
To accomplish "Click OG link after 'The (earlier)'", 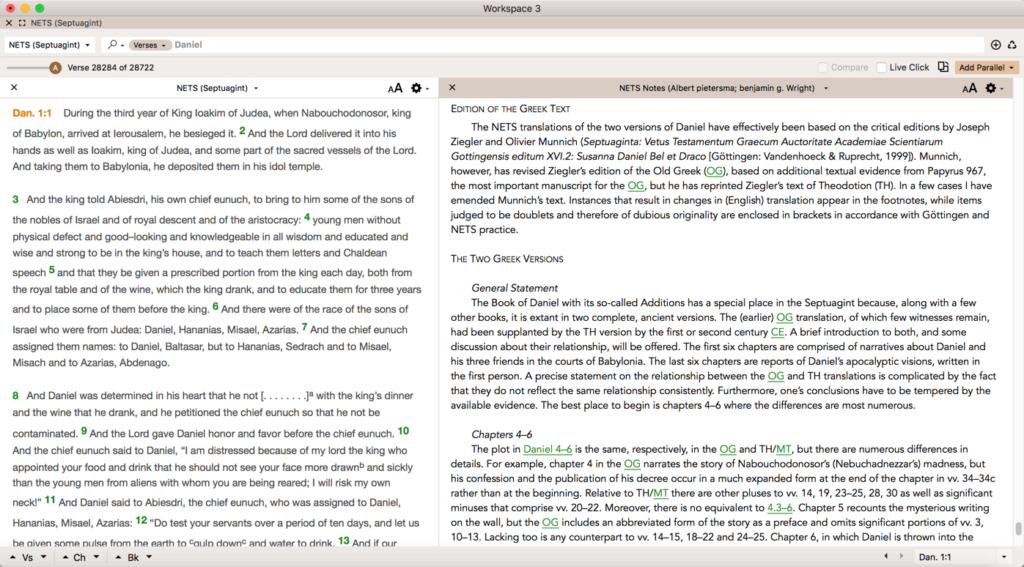I will (x=784, y=317).
